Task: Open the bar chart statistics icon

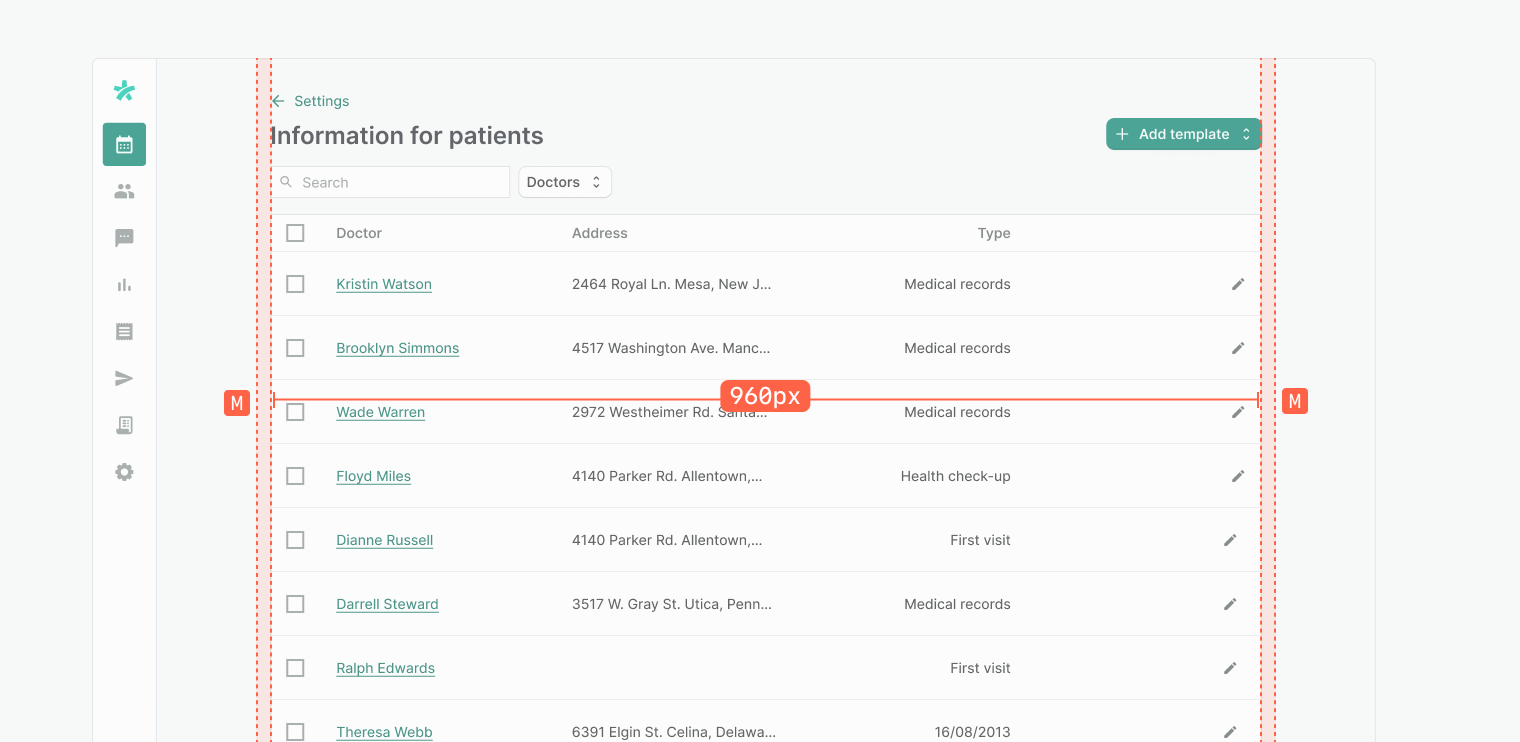Action: pos(124,285)
